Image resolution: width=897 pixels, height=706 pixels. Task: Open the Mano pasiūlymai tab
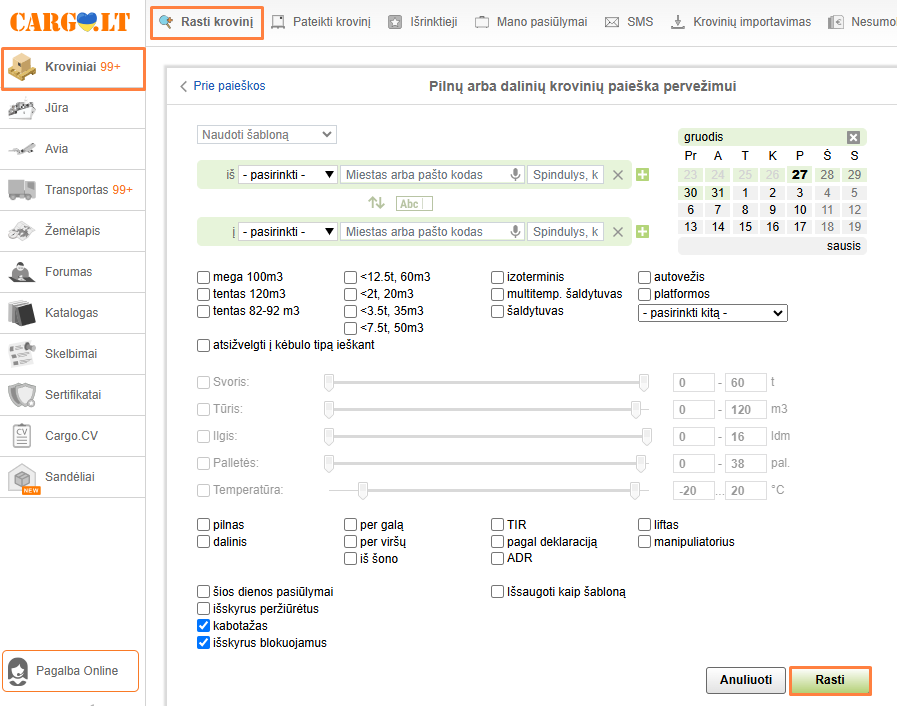coord(531,21)
